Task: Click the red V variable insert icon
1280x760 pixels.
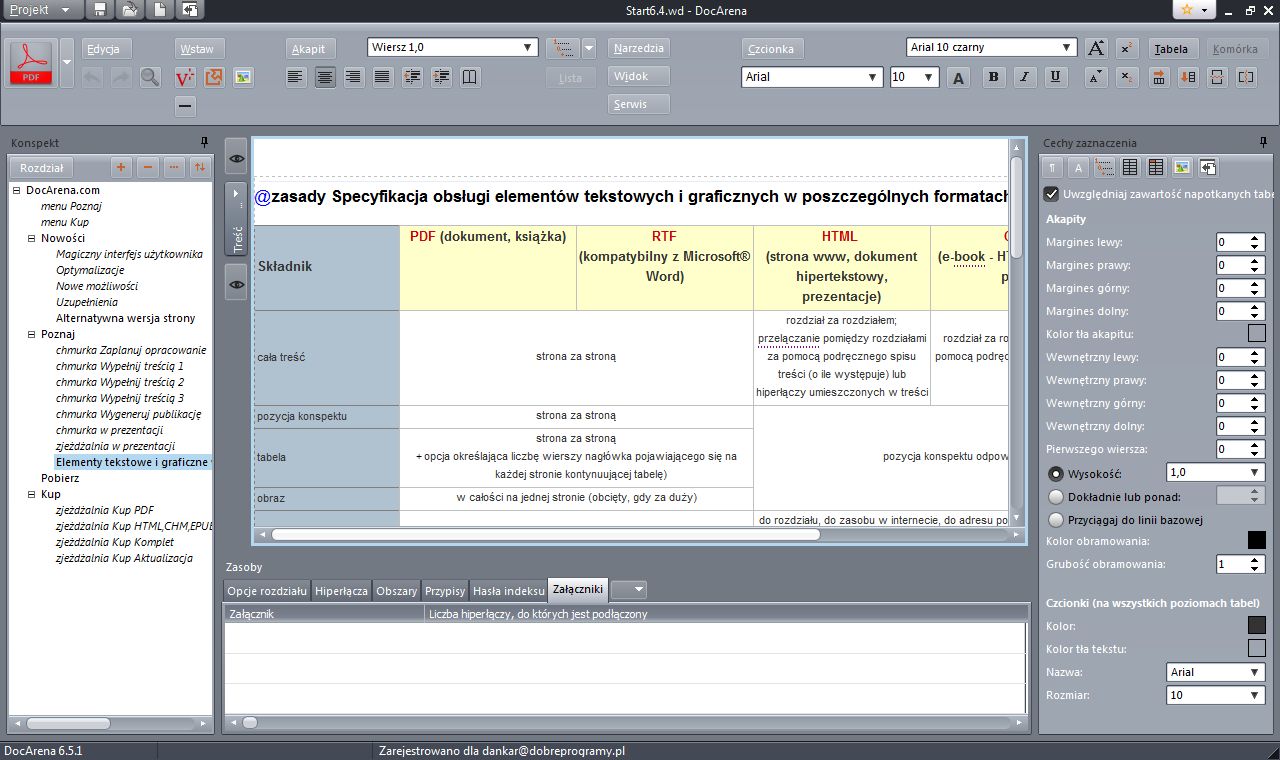Action: (184, 77)
